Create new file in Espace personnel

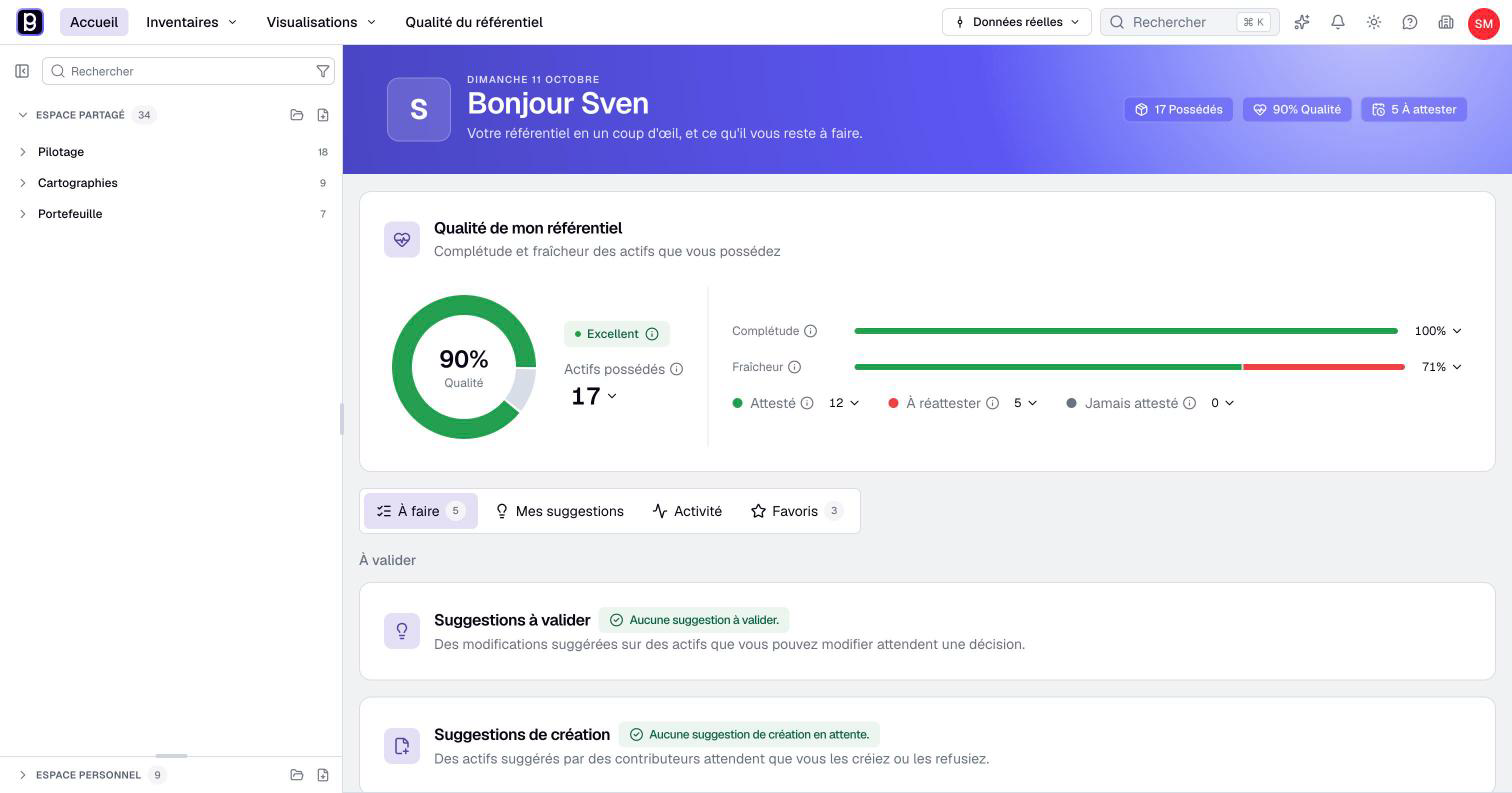(323, 775)
